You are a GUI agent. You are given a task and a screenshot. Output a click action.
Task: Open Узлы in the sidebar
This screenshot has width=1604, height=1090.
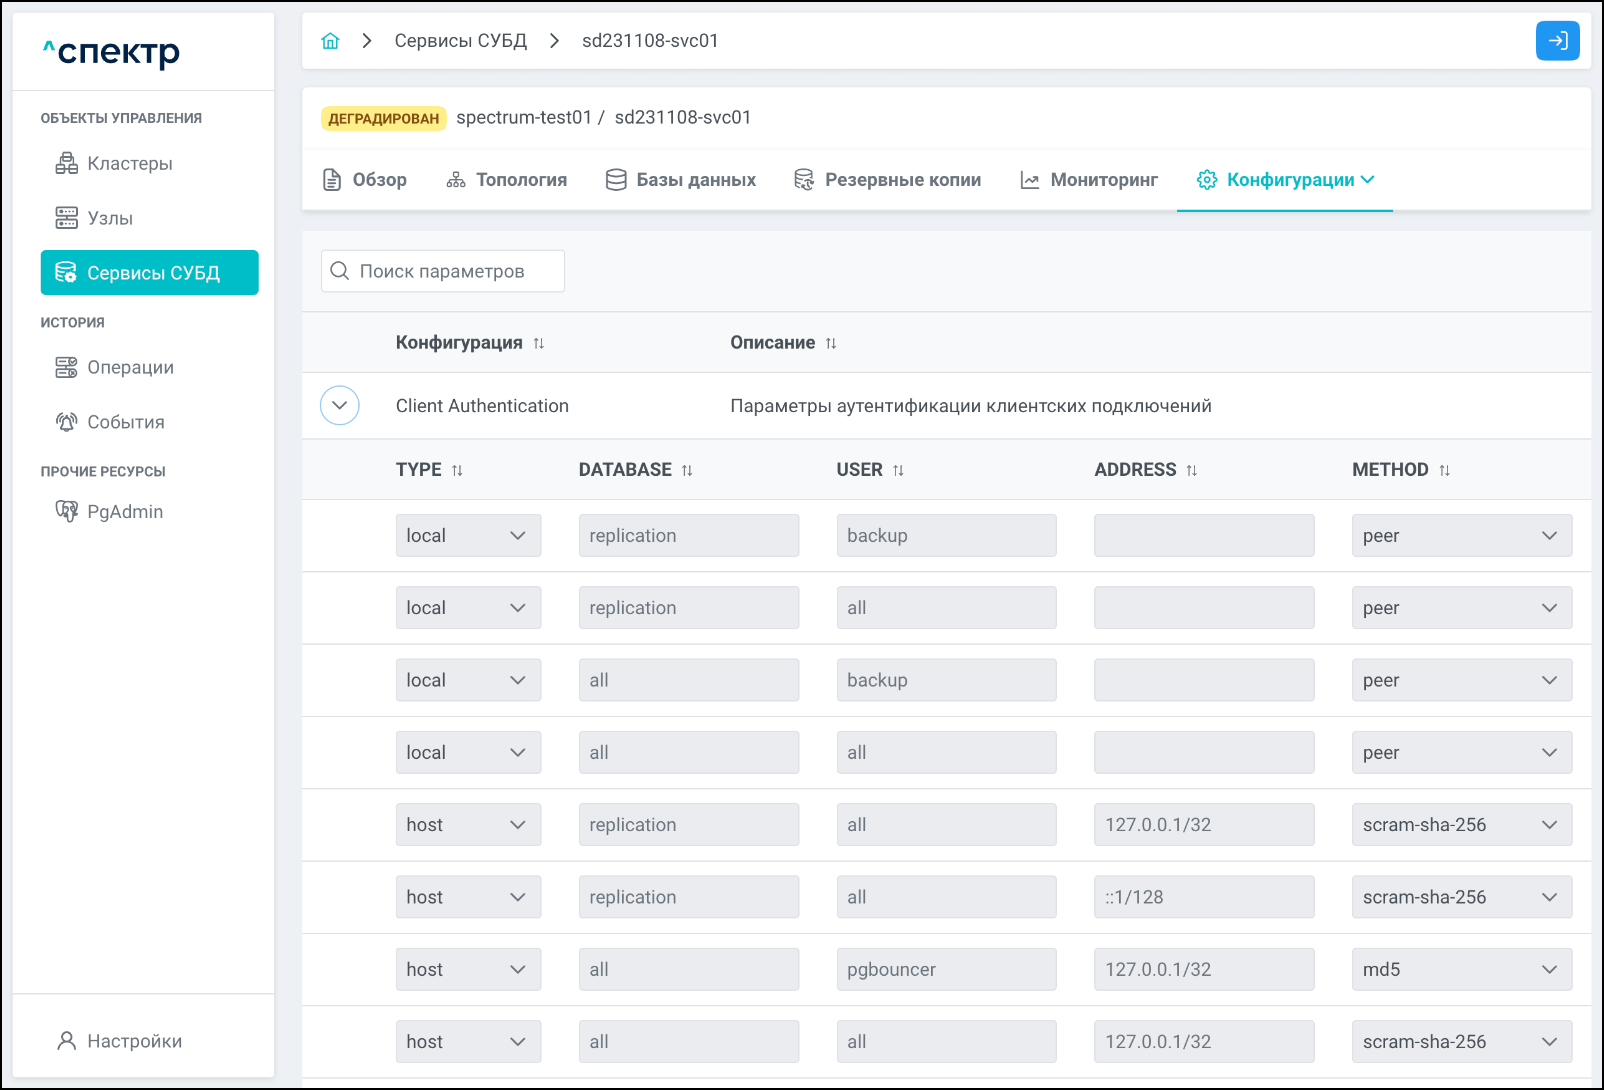coord(109,218)
